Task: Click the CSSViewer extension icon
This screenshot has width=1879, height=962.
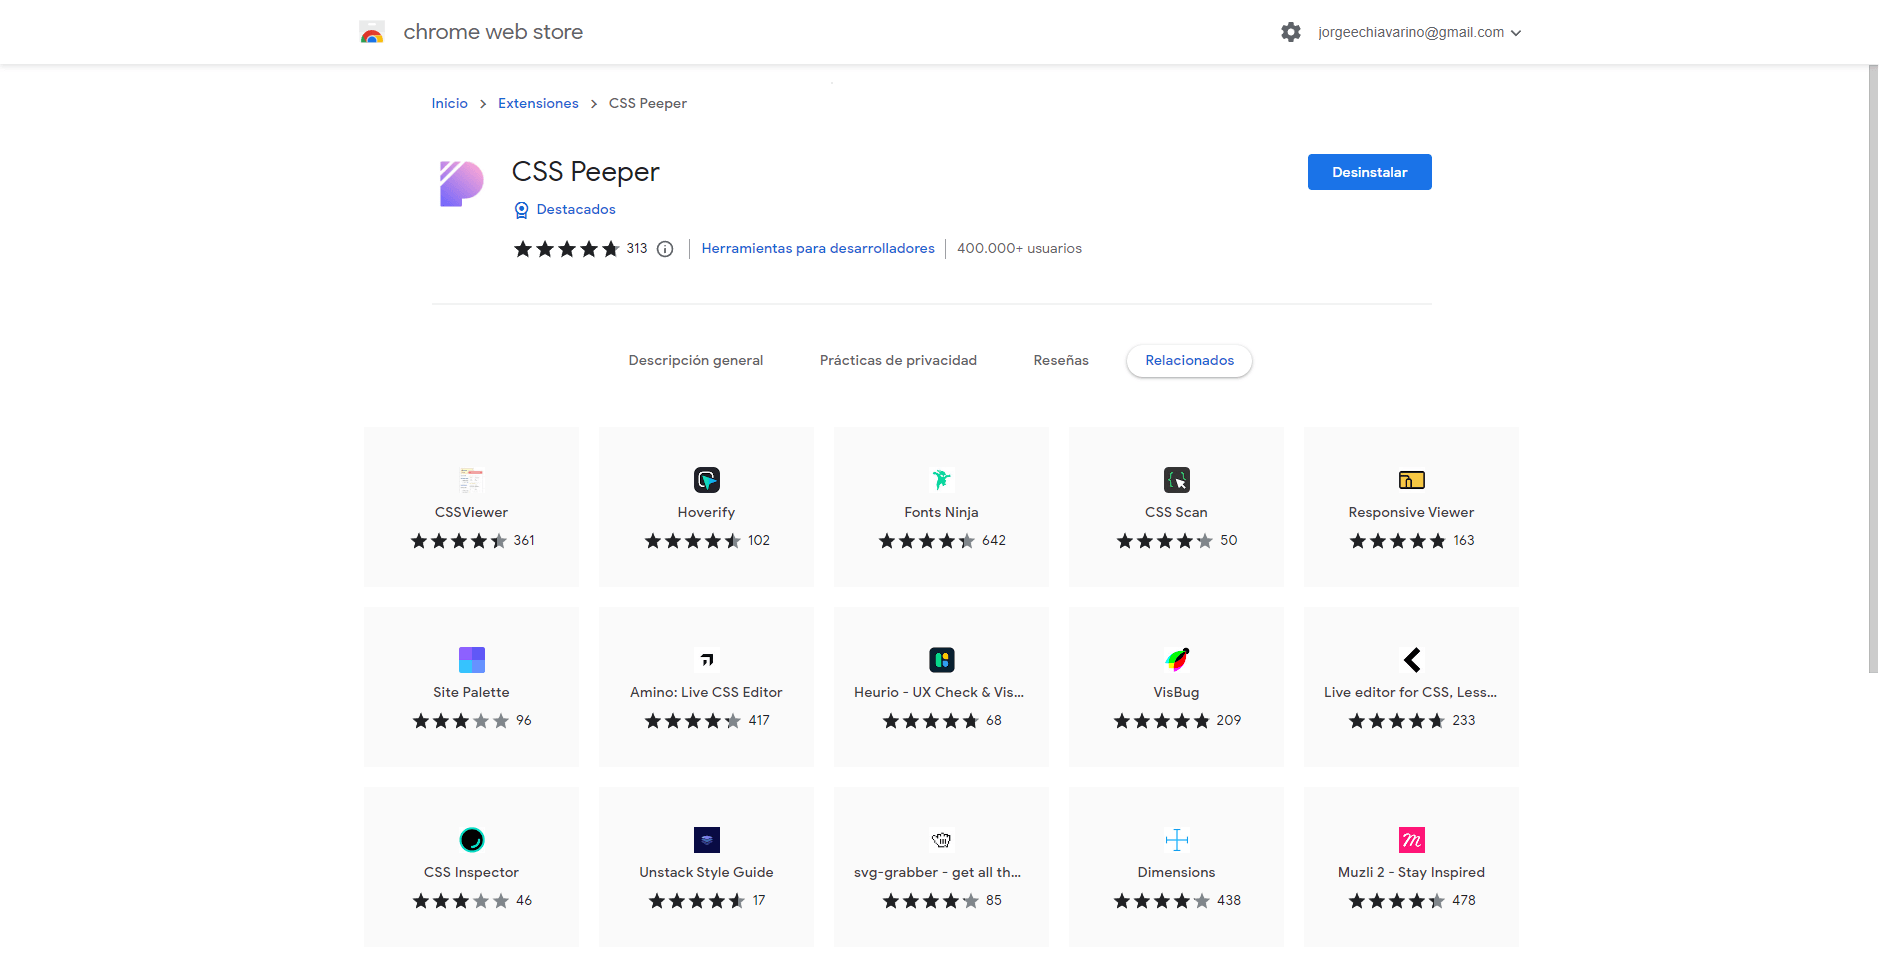Action: pyautogui.click(x=471, y=480)
